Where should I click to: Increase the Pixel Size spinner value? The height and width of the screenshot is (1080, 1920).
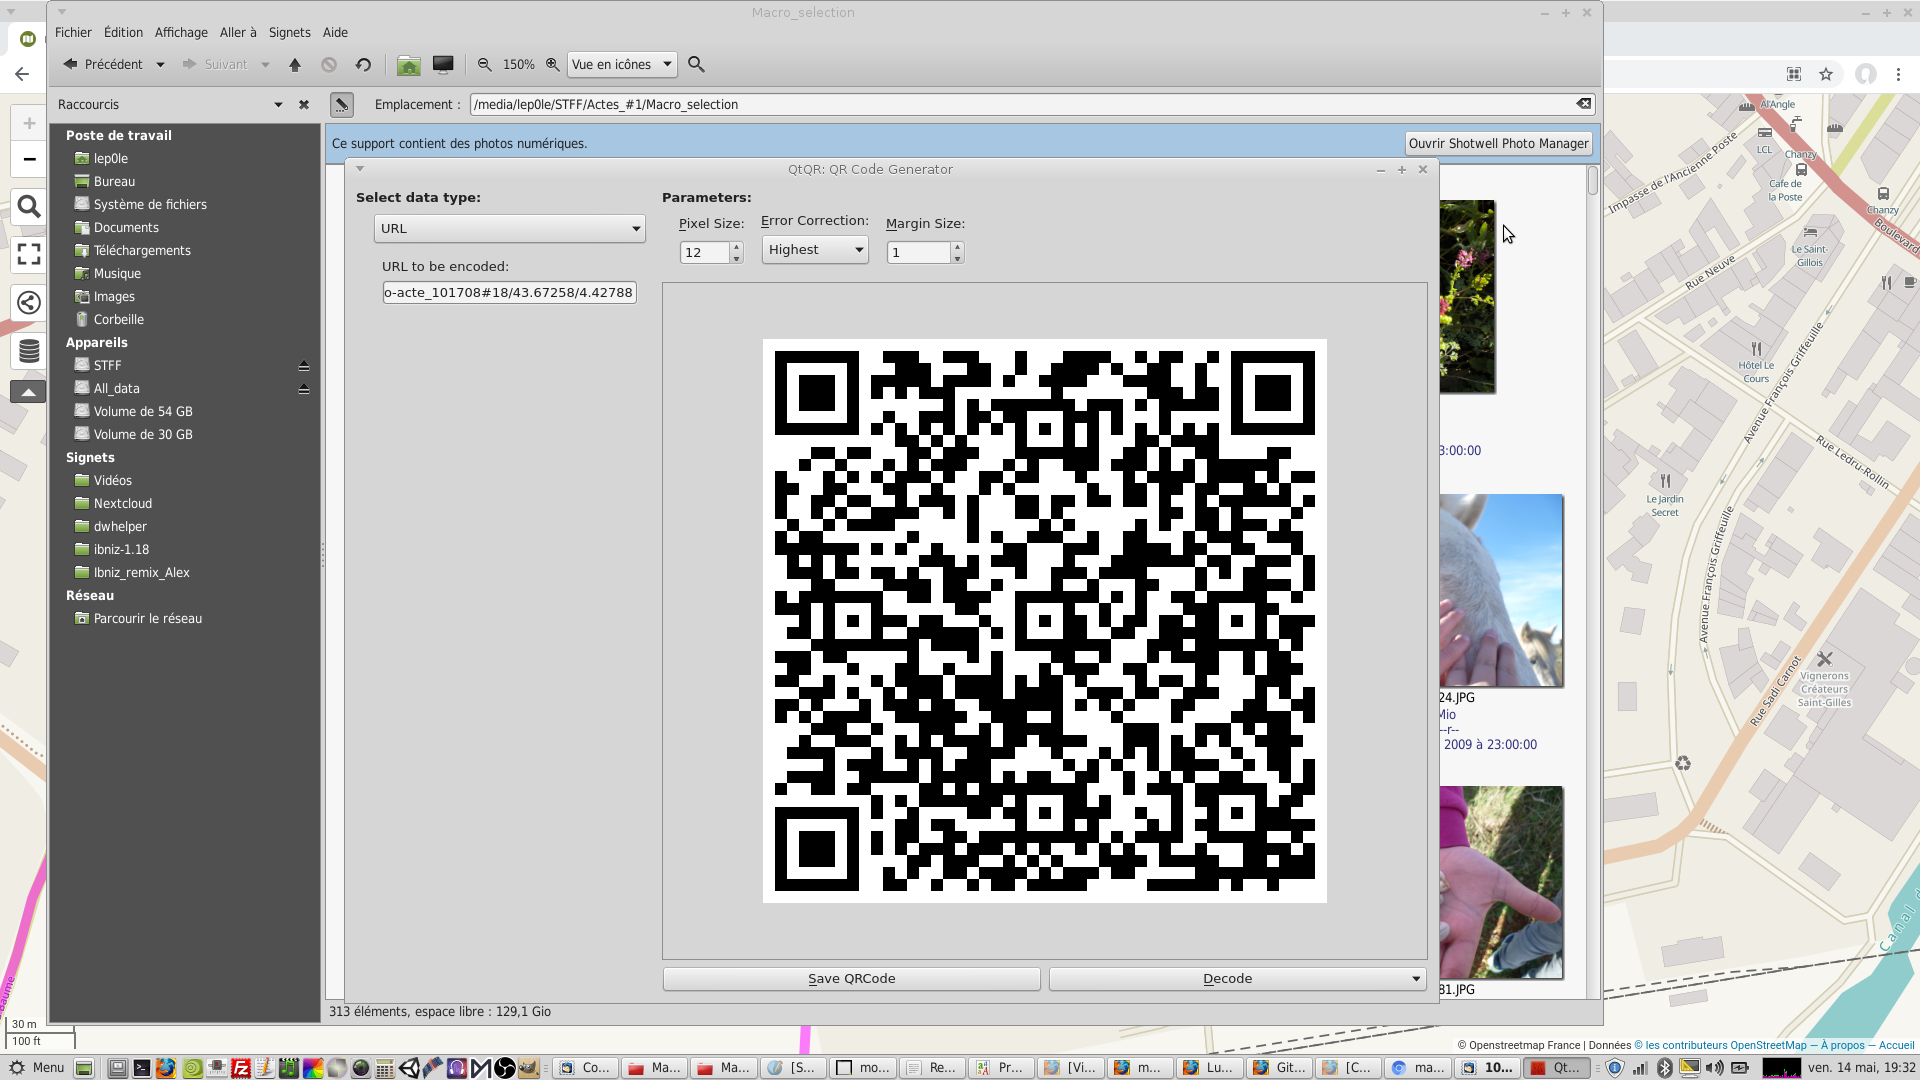pyautogui.click(x=737, y=246)
